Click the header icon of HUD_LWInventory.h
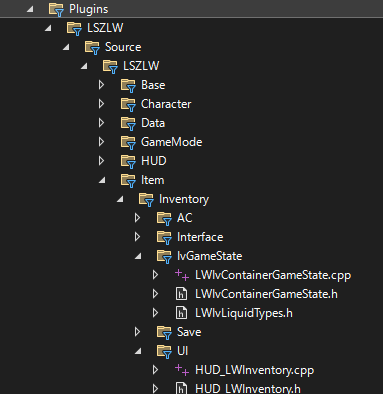This screenshot has width=383, height=394. point(181,388)
